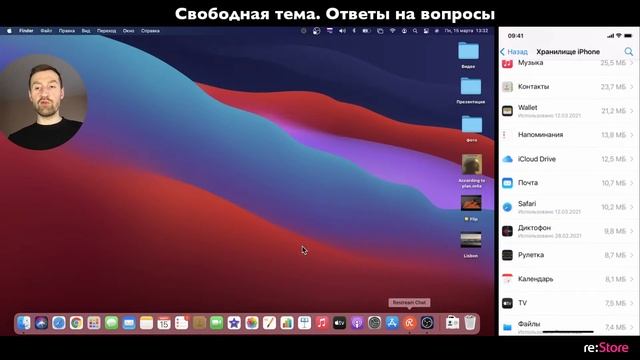Viewport: 640px width, 360px height.
Task: Click the battery icon in menu bar
Action: 366,31
